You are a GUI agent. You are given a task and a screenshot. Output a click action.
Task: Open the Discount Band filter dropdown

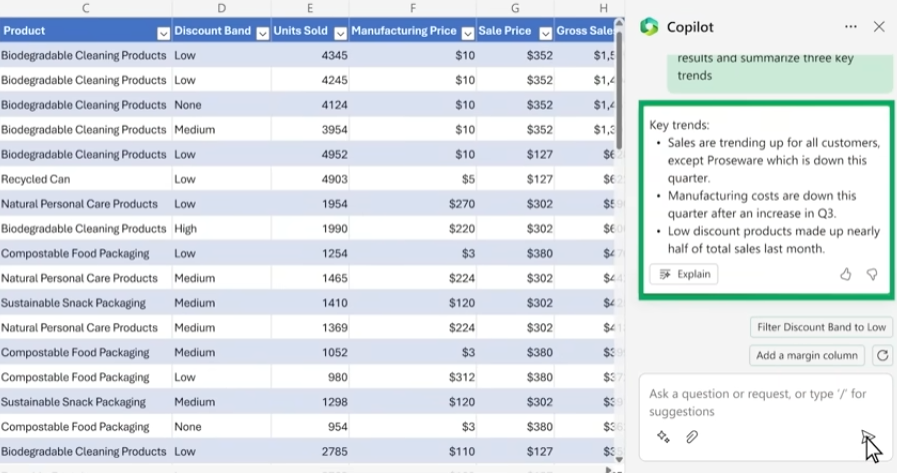(262, 32)
